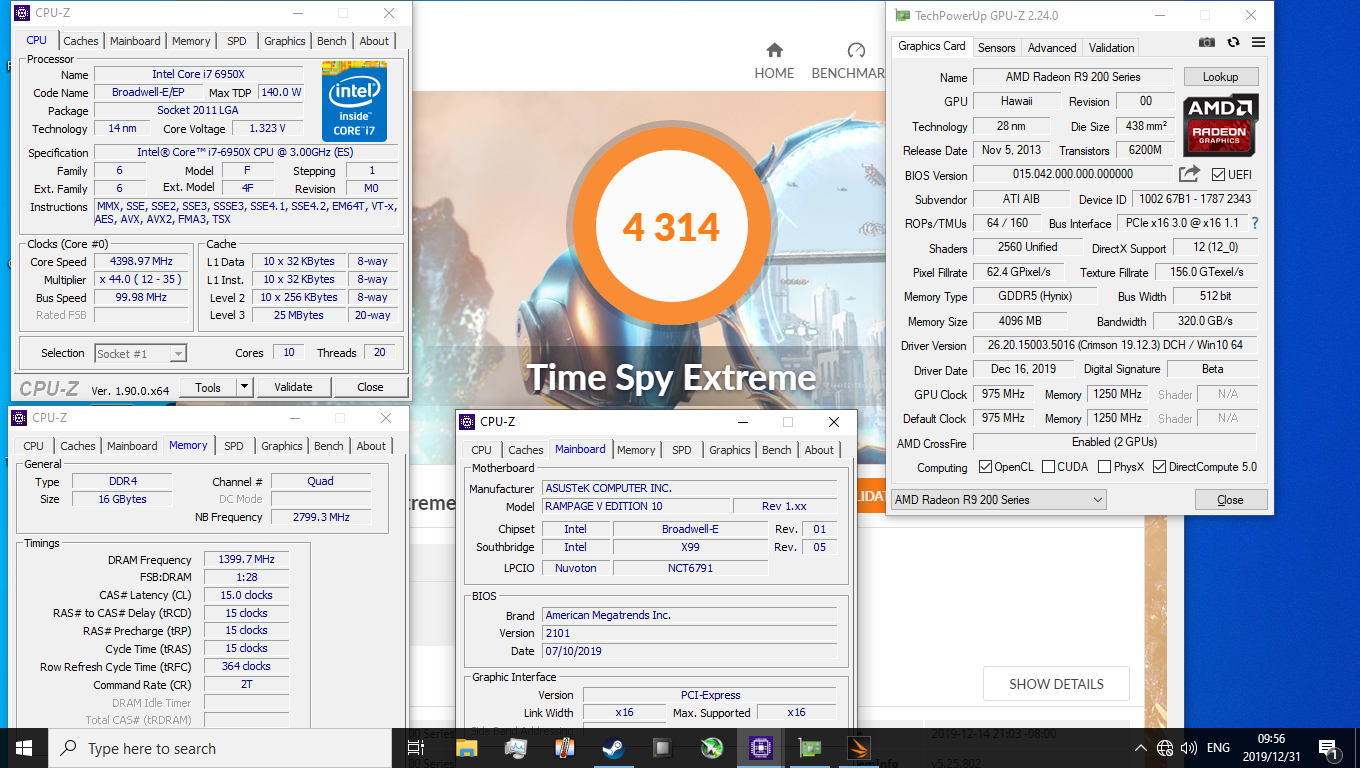Click the Validate button in CPU-Z
This screenshot has width=1360, height=768.
293,387
